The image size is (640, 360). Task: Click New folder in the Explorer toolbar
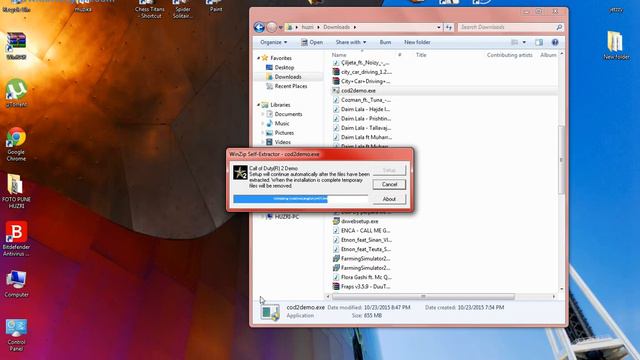point(417,42)
